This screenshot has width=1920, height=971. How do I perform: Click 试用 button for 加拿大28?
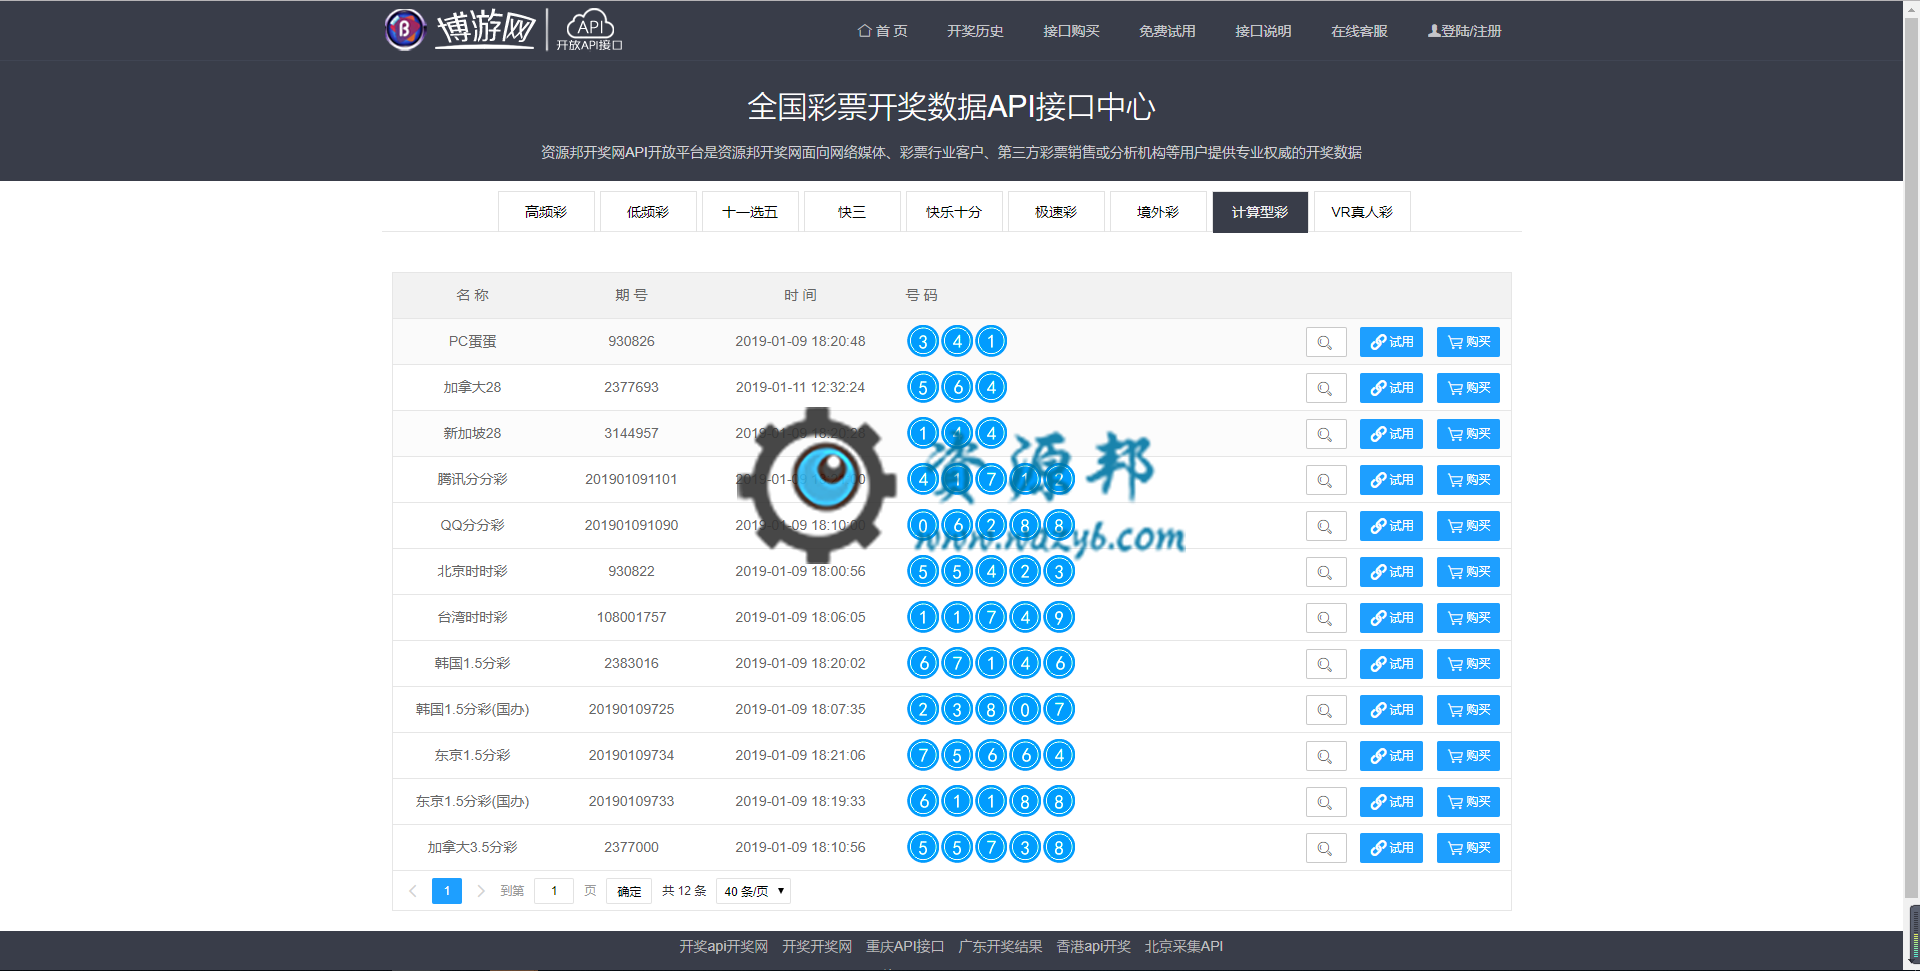pos(1391,388)
